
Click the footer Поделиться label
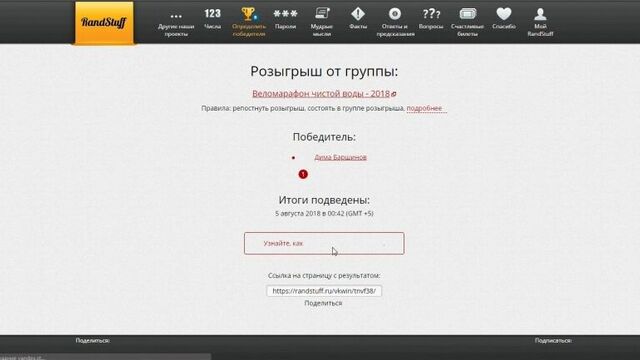[93, 340]
